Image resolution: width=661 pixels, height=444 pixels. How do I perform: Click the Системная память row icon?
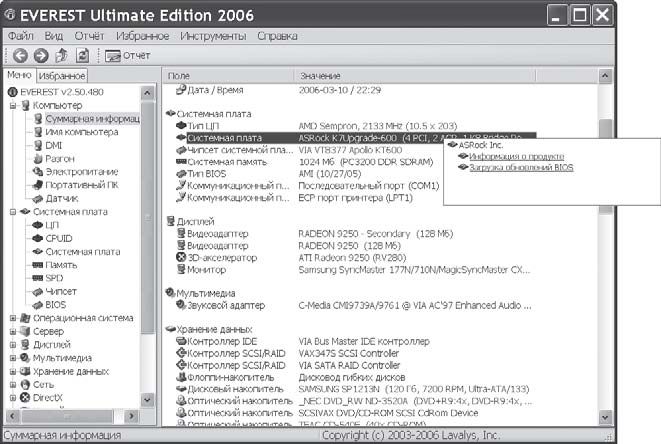click(181, 161)
